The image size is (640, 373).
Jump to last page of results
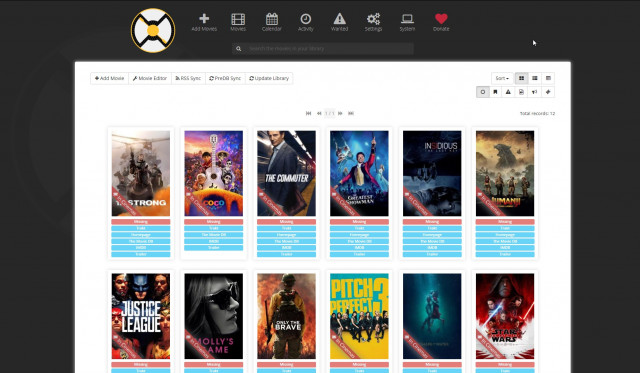[x=351, y=113]
